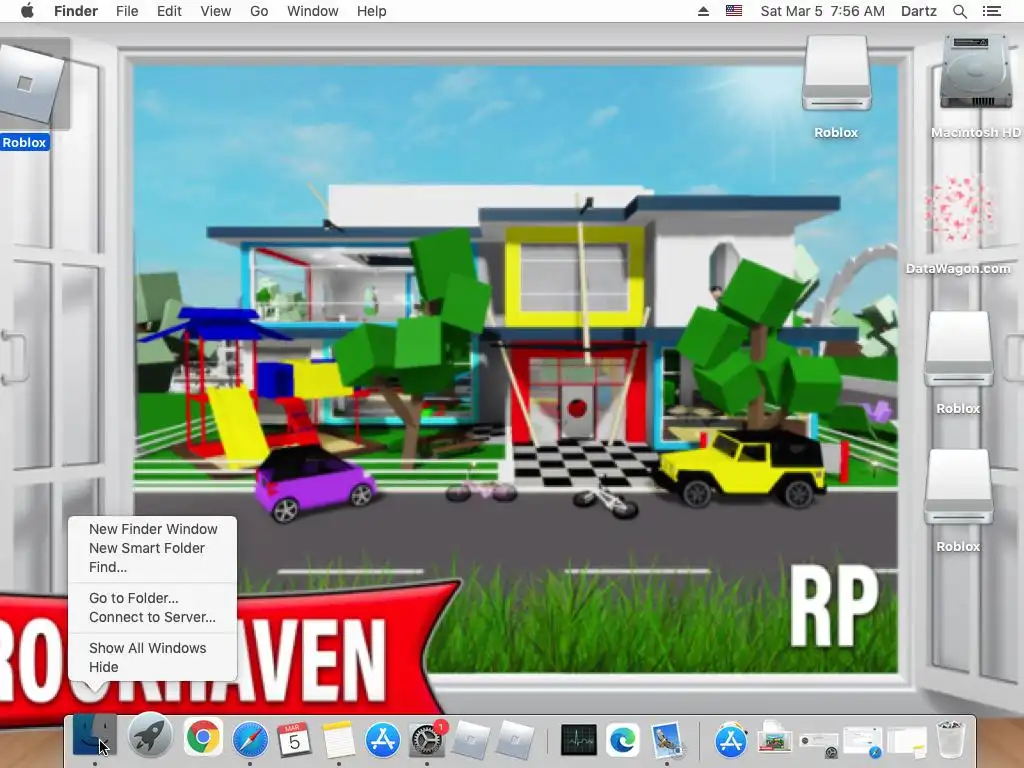Open Microsoft Edge from the Dock
This screenshot has width=1024, height=768.
click(622, 740)
